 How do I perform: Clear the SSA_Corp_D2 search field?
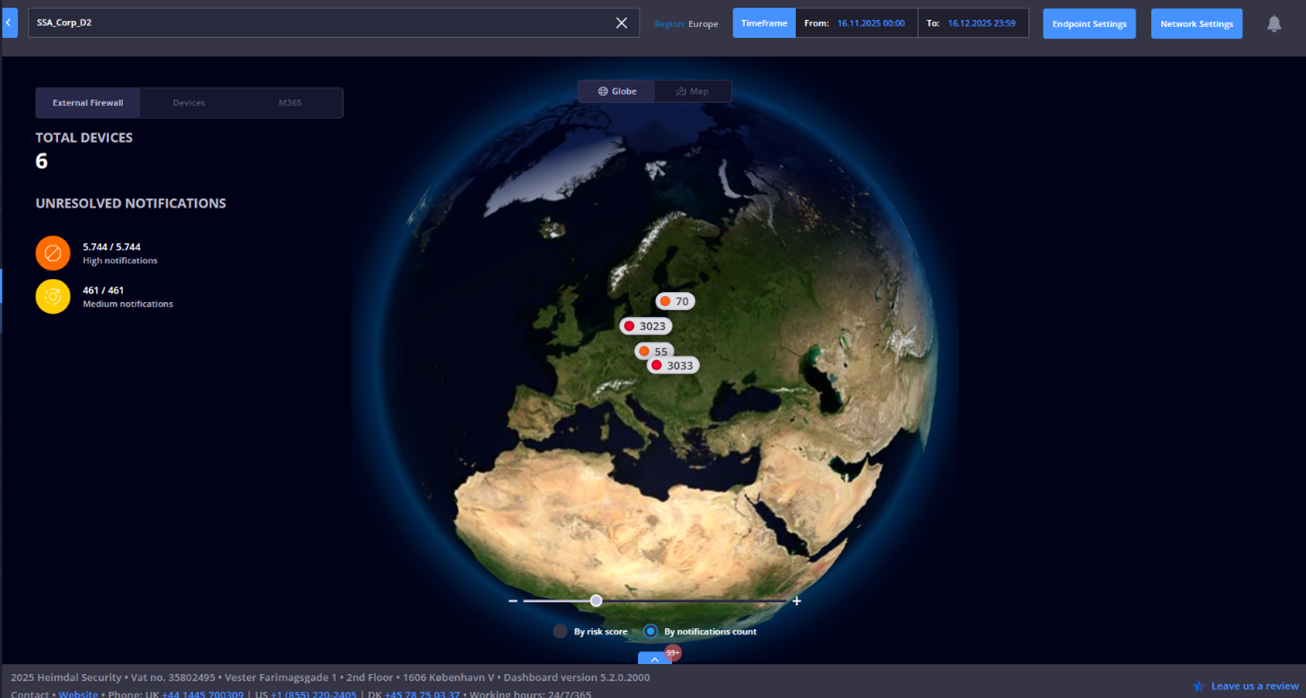click(621, 23)
